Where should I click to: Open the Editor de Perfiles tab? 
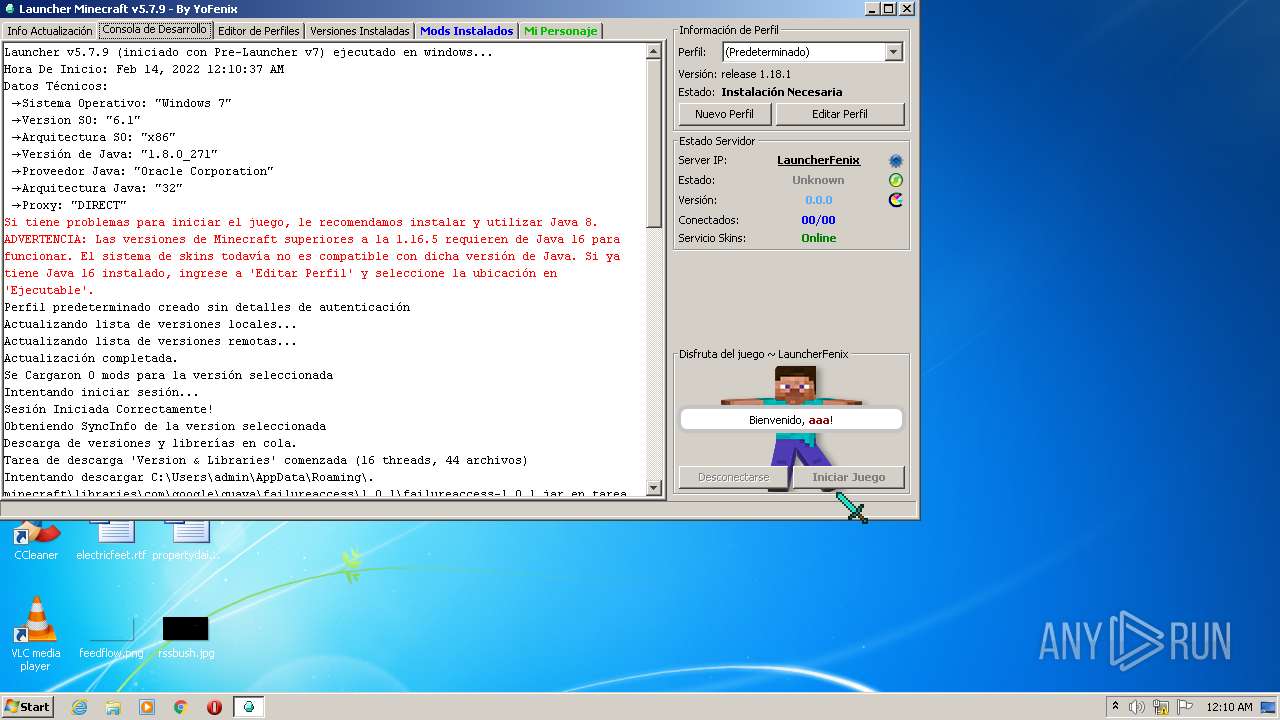258,31
